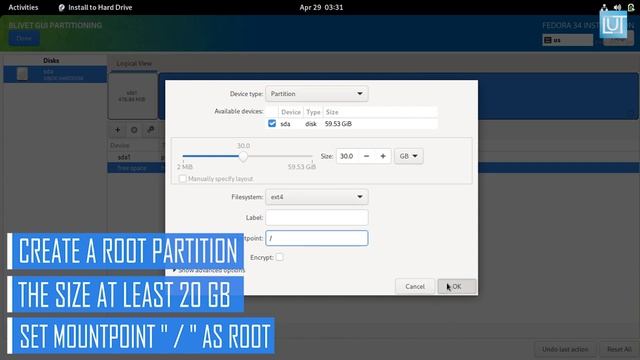Confirm the partition dialog with OK

coord(457,286)
